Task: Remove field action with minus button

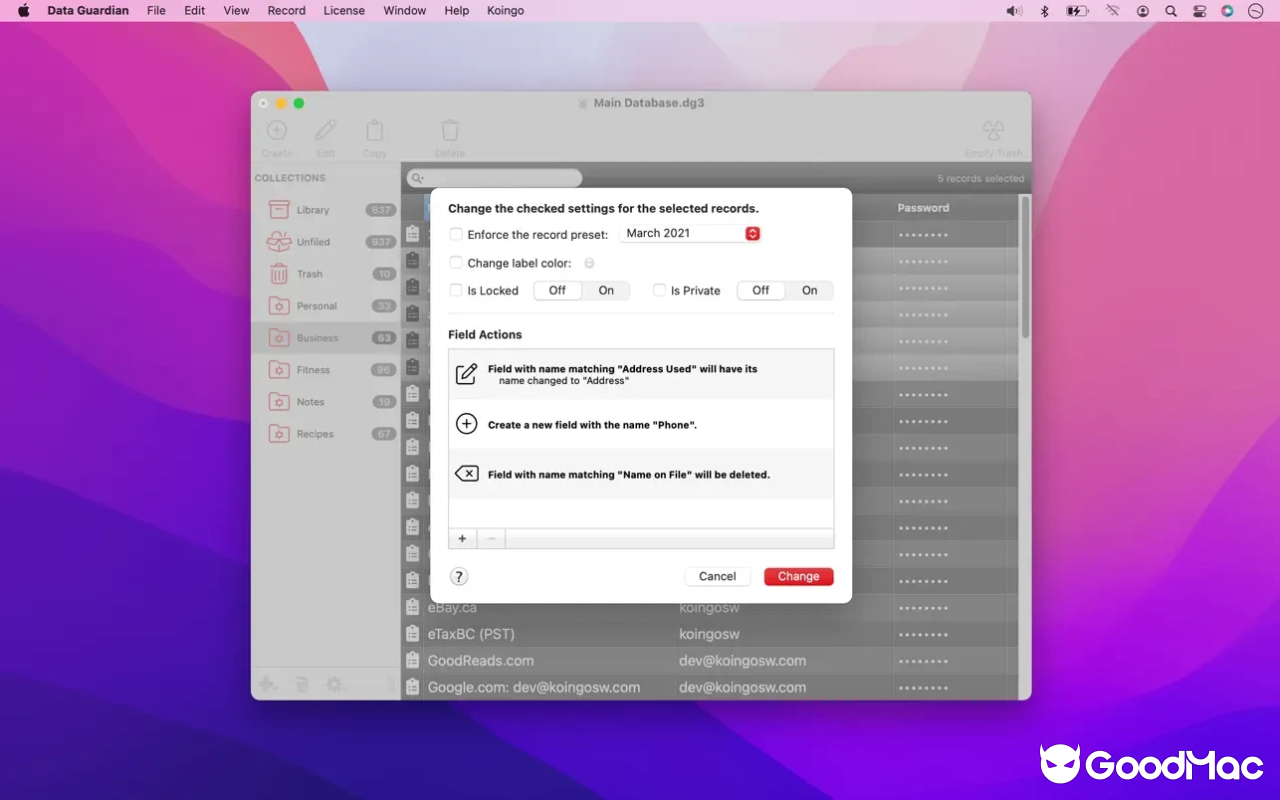Action: (x=491, y=539)
